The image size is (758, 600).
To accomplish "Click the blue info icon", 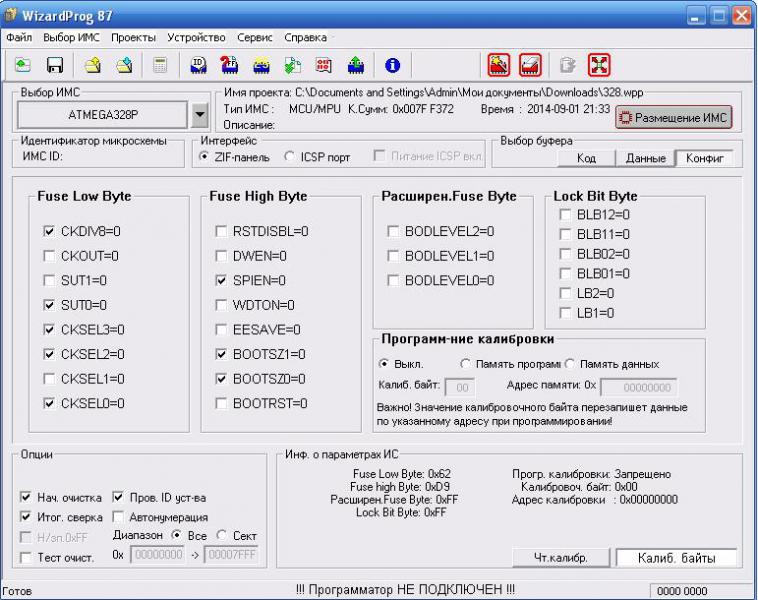I will 392,65.
